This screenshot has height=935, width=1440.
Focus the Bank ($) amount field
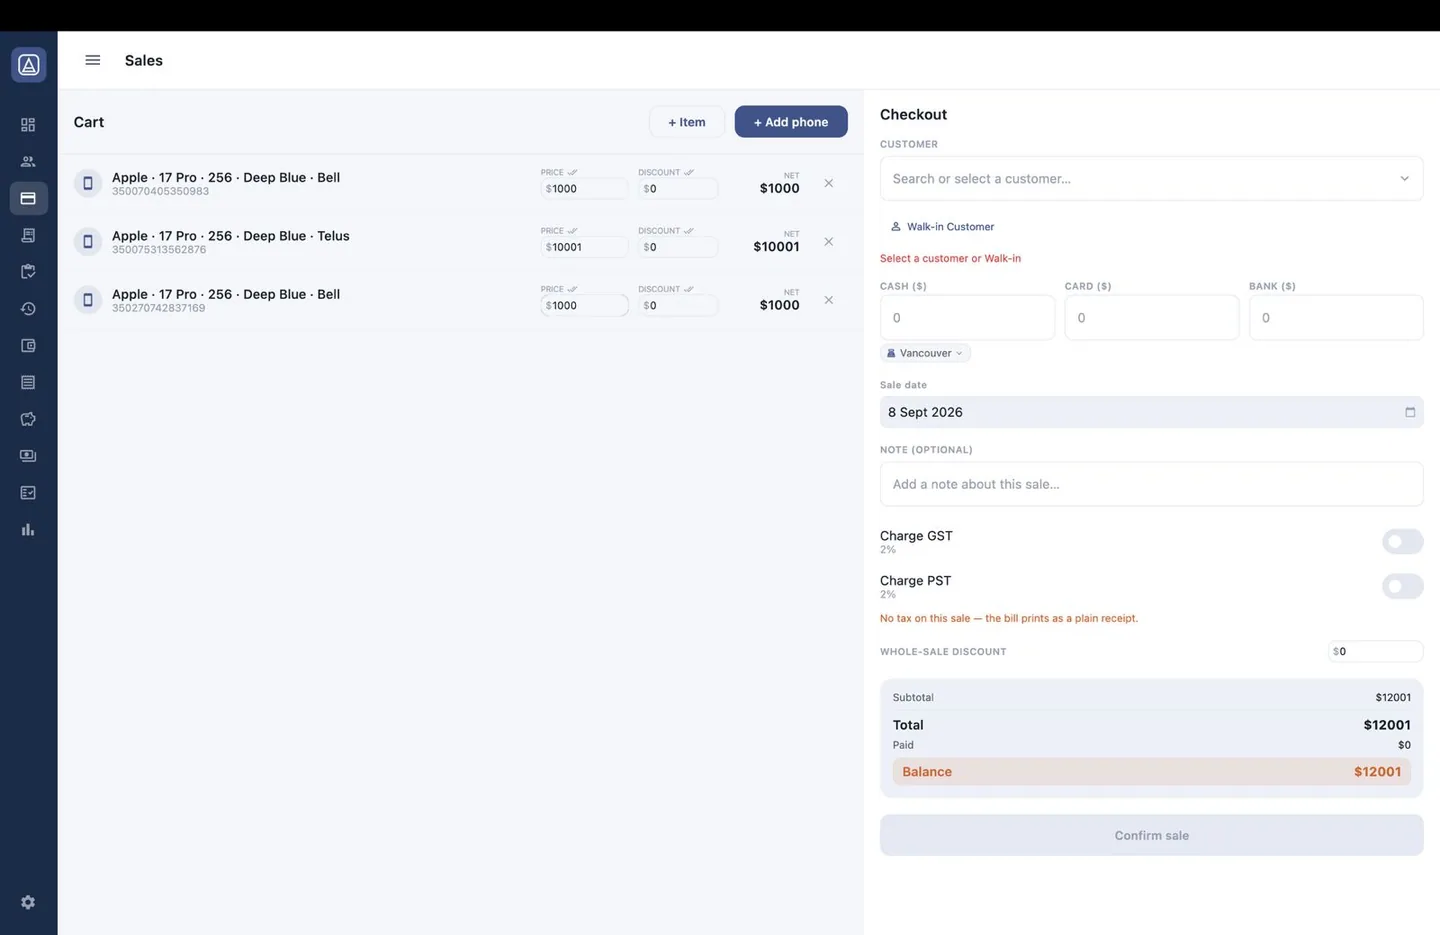[x=1335, y=317]
